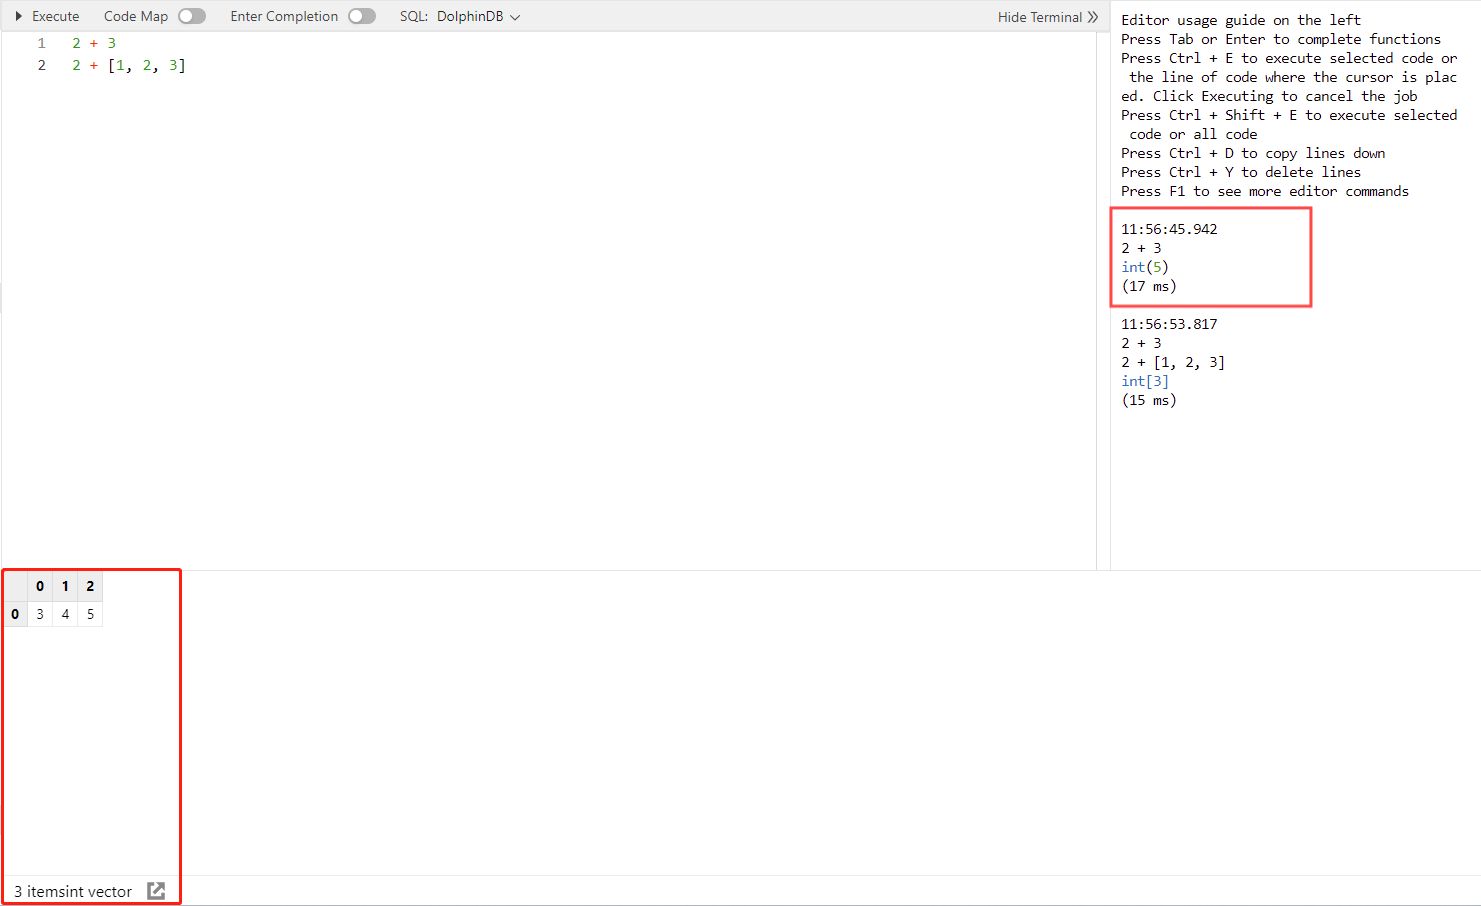Place cursor on editor line "2 + 3"
The height and width of the screenshot is (906, 1481).
(94, 43)
